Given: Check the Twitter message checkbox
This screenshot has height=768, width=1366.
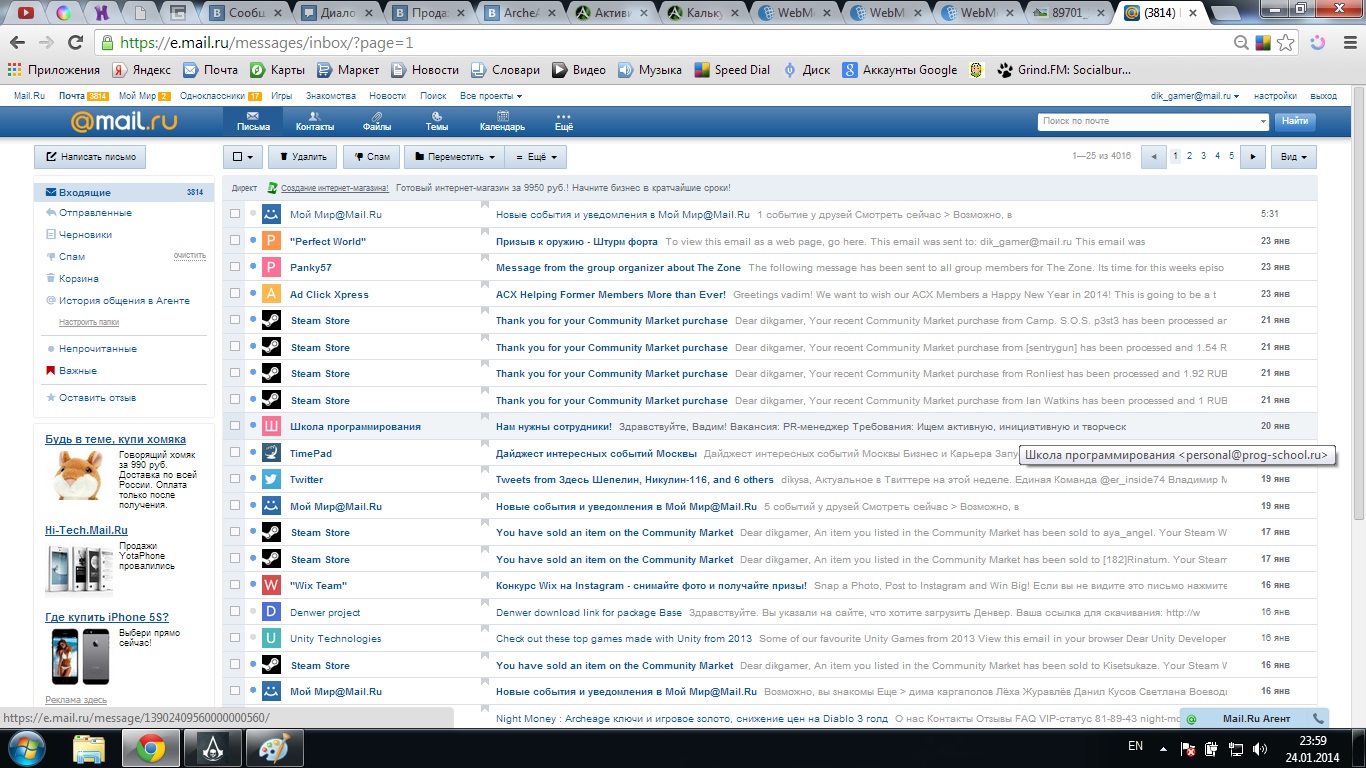Looking at the screenshot, I should click(x=235, y=479).
